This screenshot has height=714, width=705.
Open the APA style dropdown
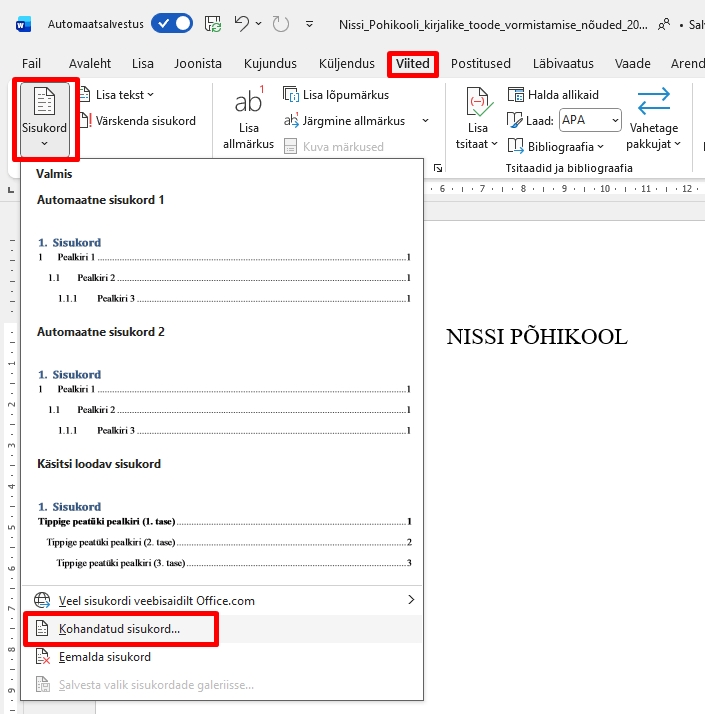[590, 120]
